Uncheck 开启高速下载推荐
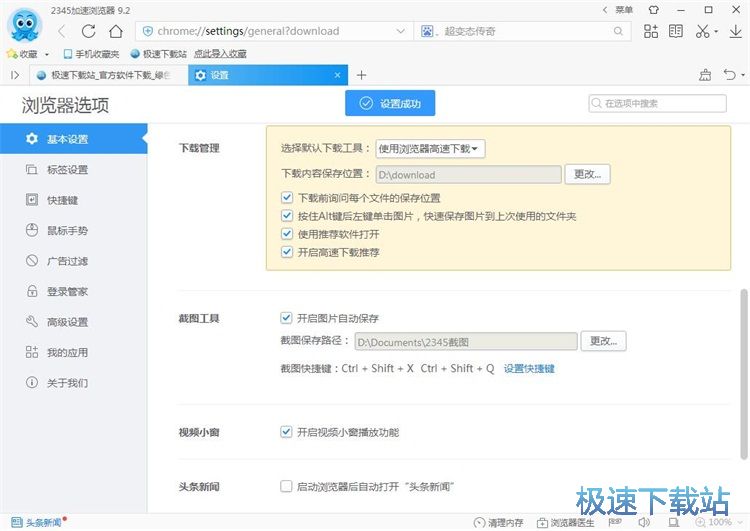 (x=287, y=252)
